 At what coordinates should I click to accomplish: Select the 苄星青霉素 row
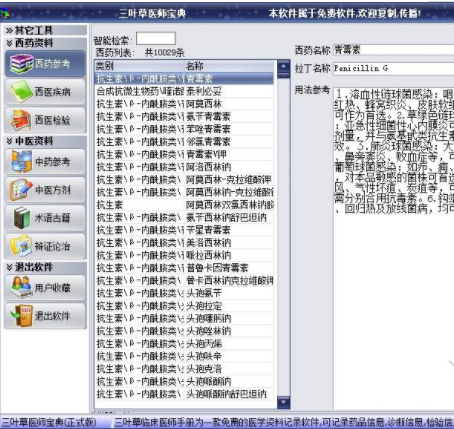pyautogui.click(x=184, y=230)
